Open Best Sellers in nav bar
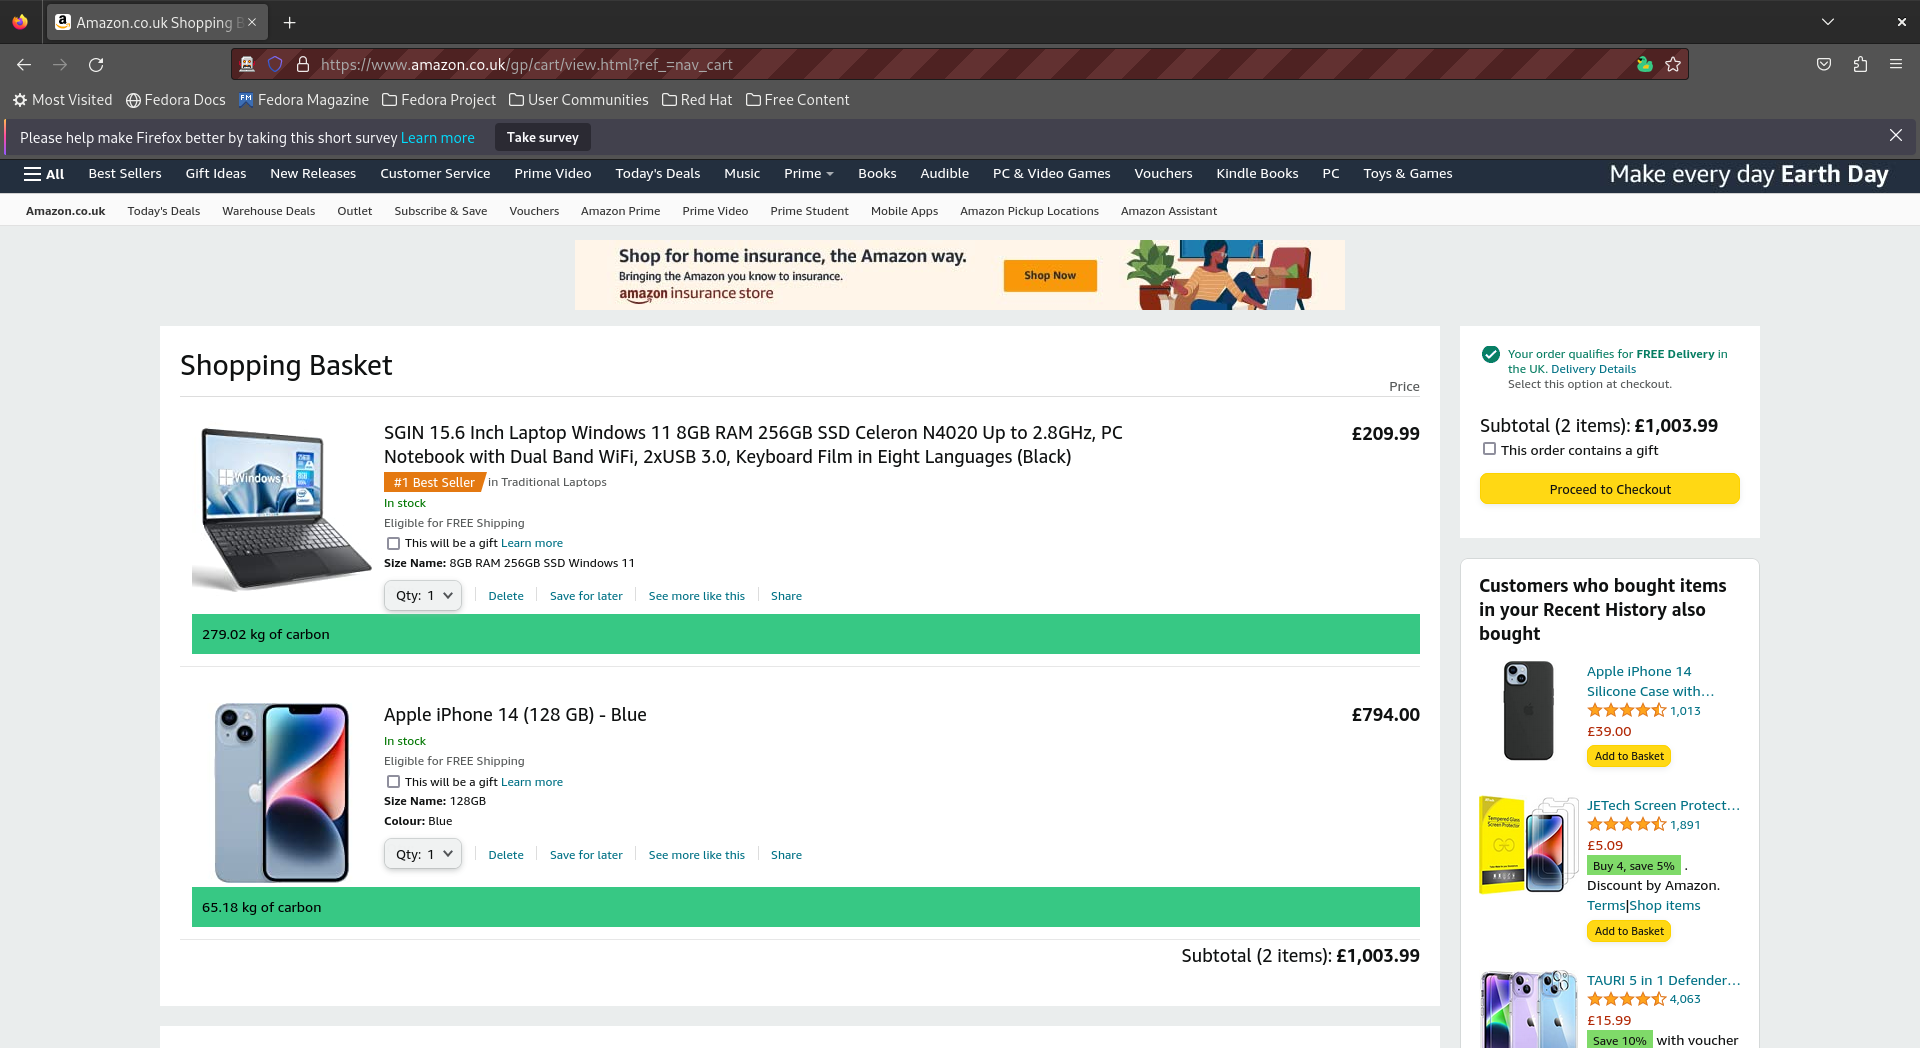The image size is (1920, 1048). pyautogui.click(x=125, y=174)
